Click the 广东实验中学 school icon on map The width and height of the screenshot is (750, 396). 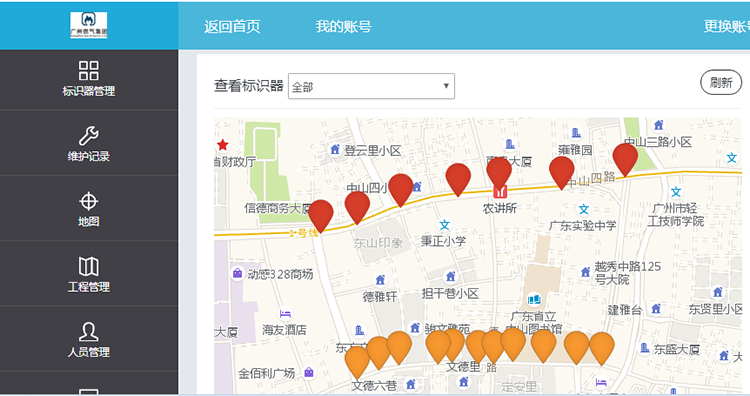[x=584, y=209]
